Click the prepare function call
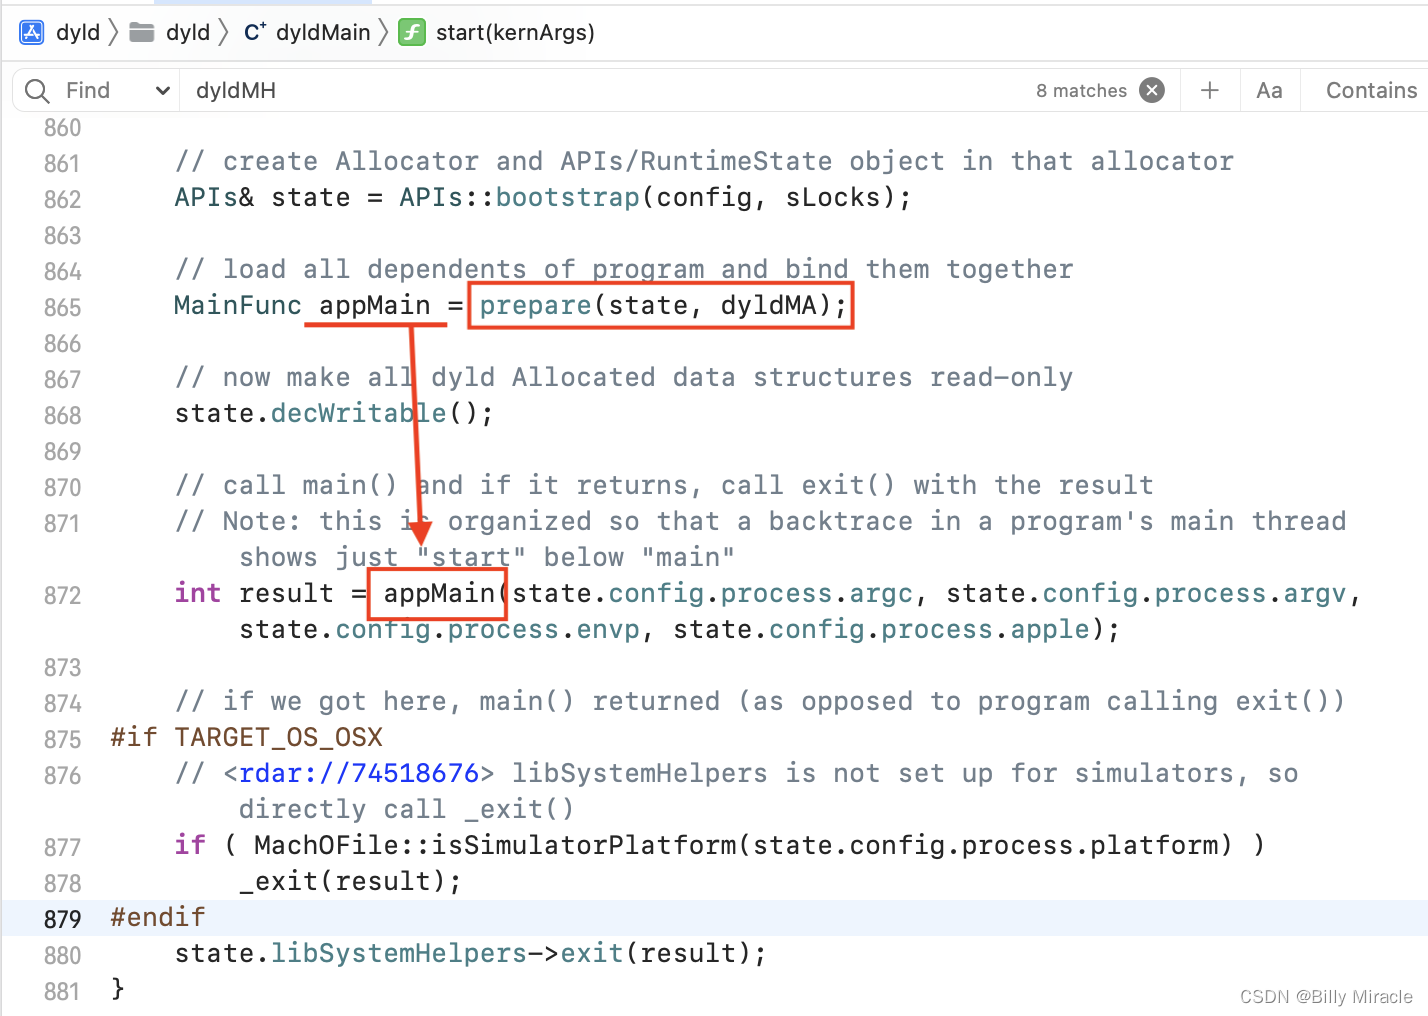The image size is (1428, 1016). (536, 306)
